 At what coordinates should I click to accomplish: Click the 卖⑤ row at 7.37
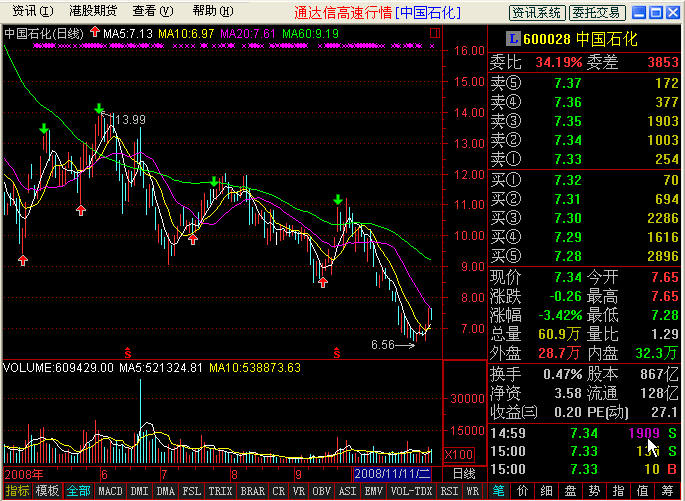[x=584, y=83]
